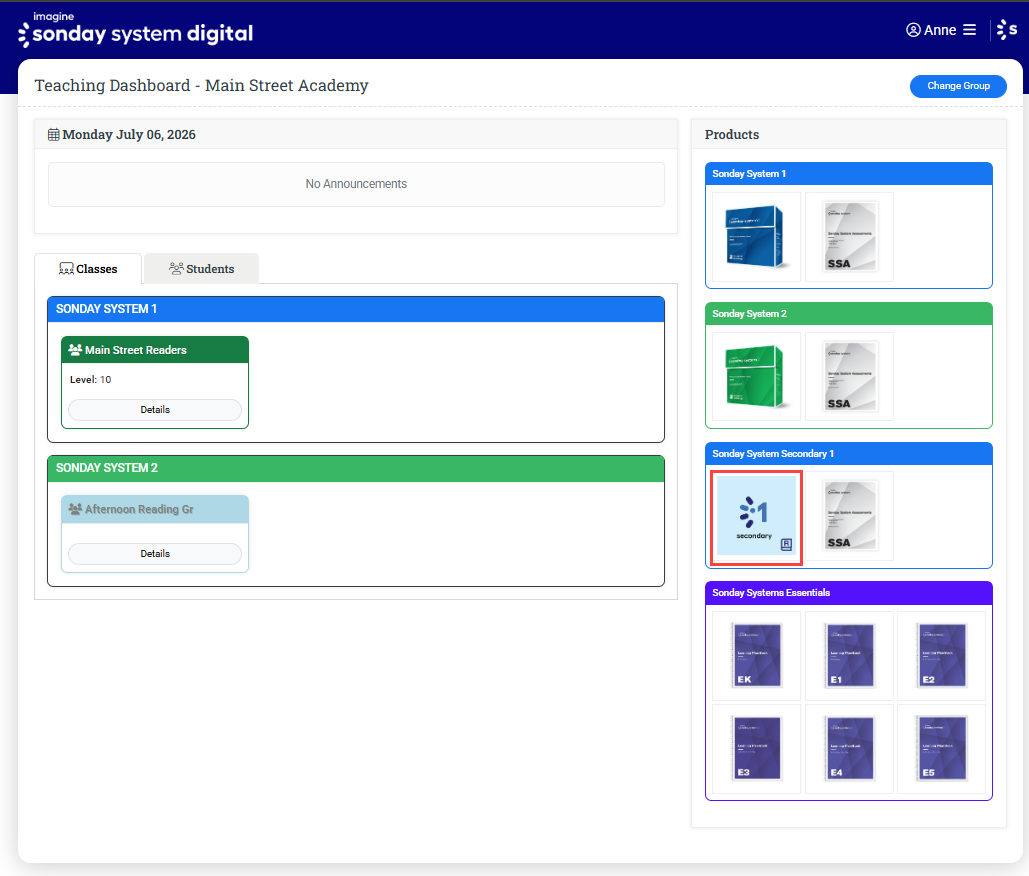This screenshot has width=1029, height=876.
Task: Open the SSA assessment under Secondary 1
Action: (849, 516)
